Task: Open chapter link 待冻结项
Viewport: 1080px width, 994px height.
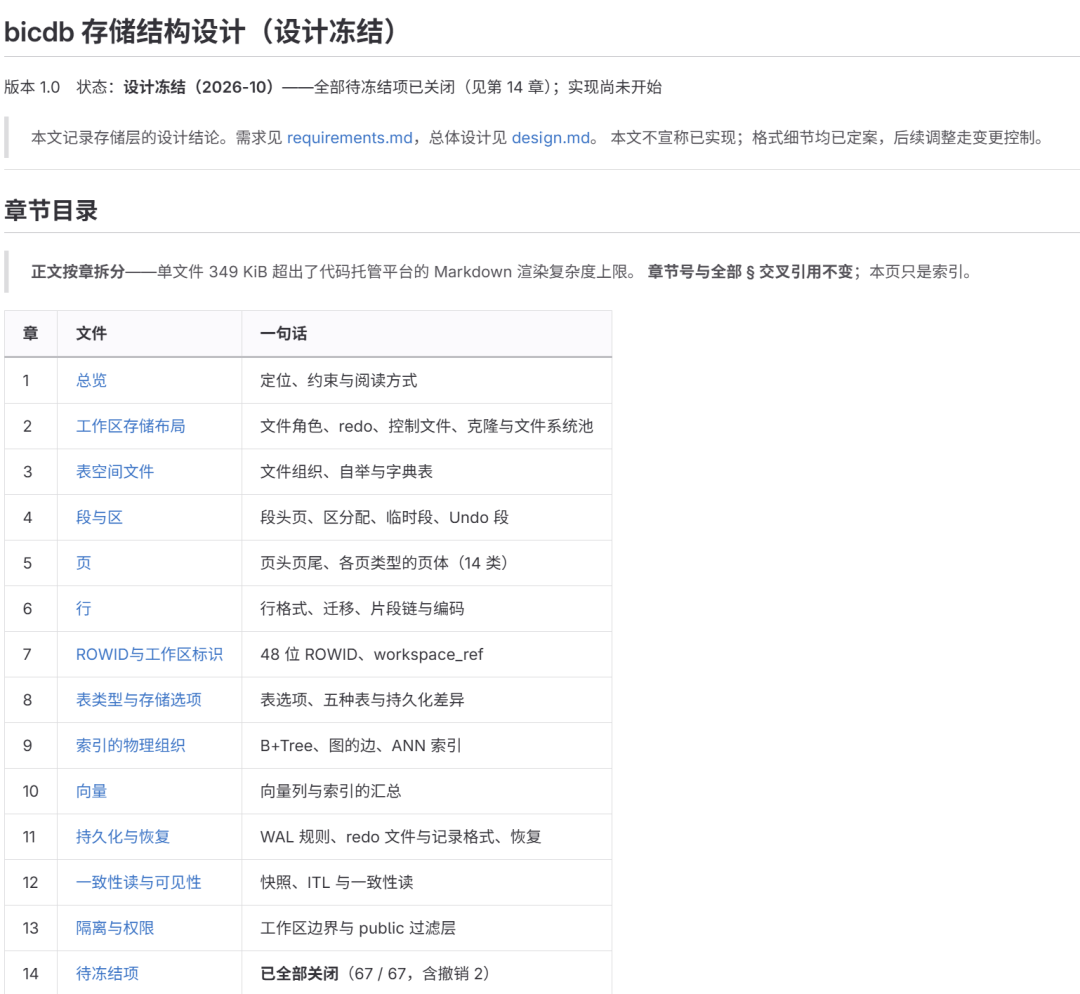Action: coord(107,973)
